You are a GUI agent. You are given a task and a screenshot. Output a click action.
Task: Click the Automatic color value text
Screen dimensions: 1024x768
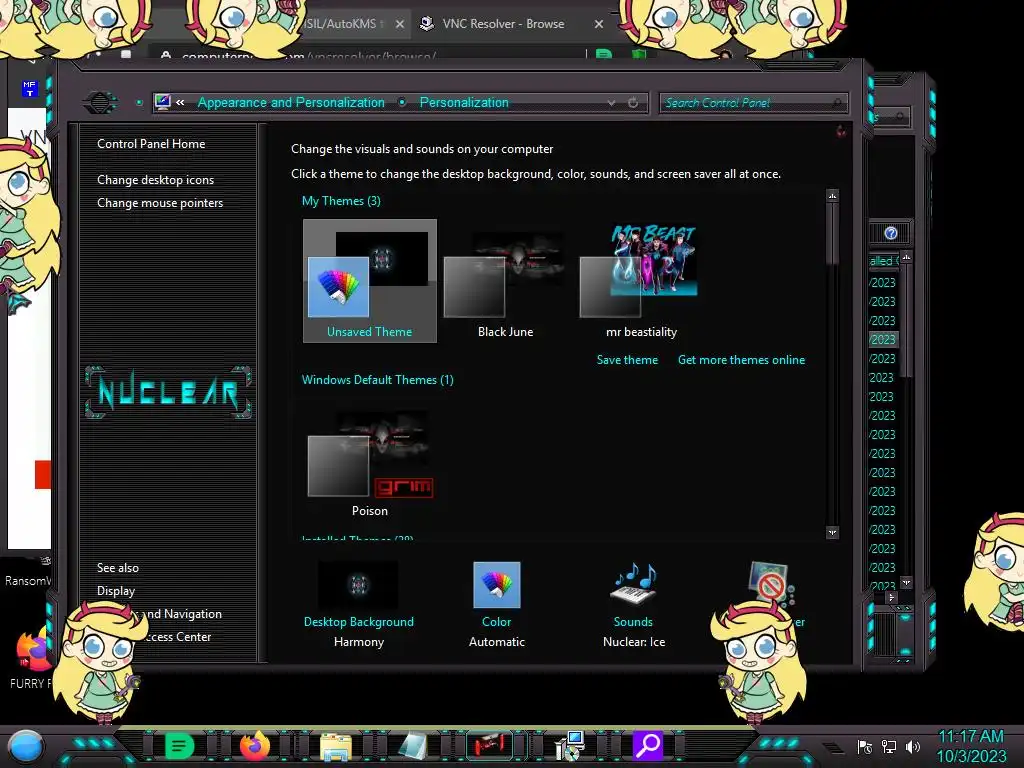(496, 642)
